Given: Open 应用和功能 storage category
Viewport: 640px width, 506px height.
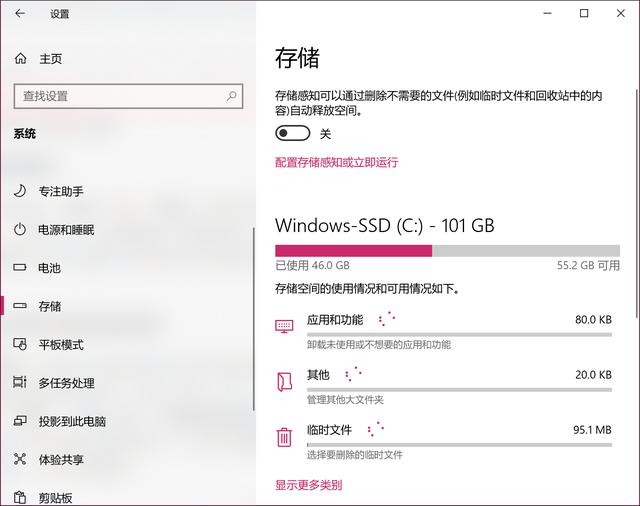Looking at the screenshot, I should pos(443,331).
